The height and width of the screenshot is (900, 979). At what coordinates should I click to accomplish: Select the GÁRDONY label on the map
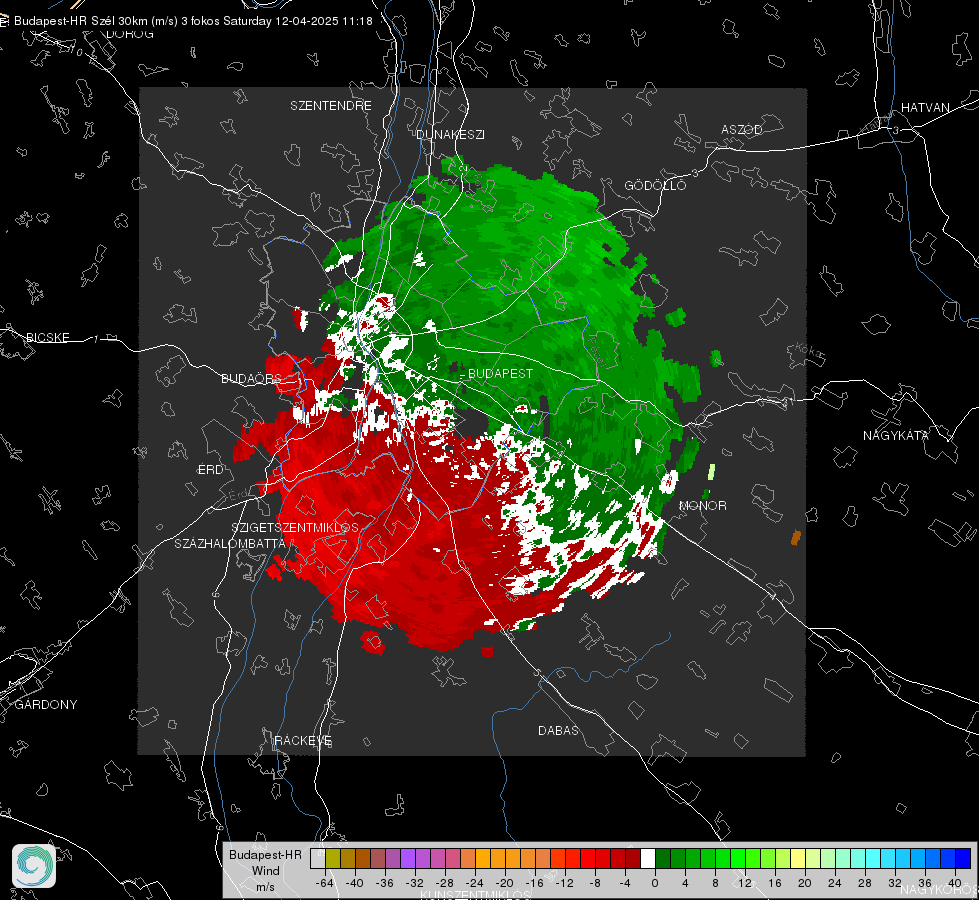pyautogui.click(x=46, y=705)
